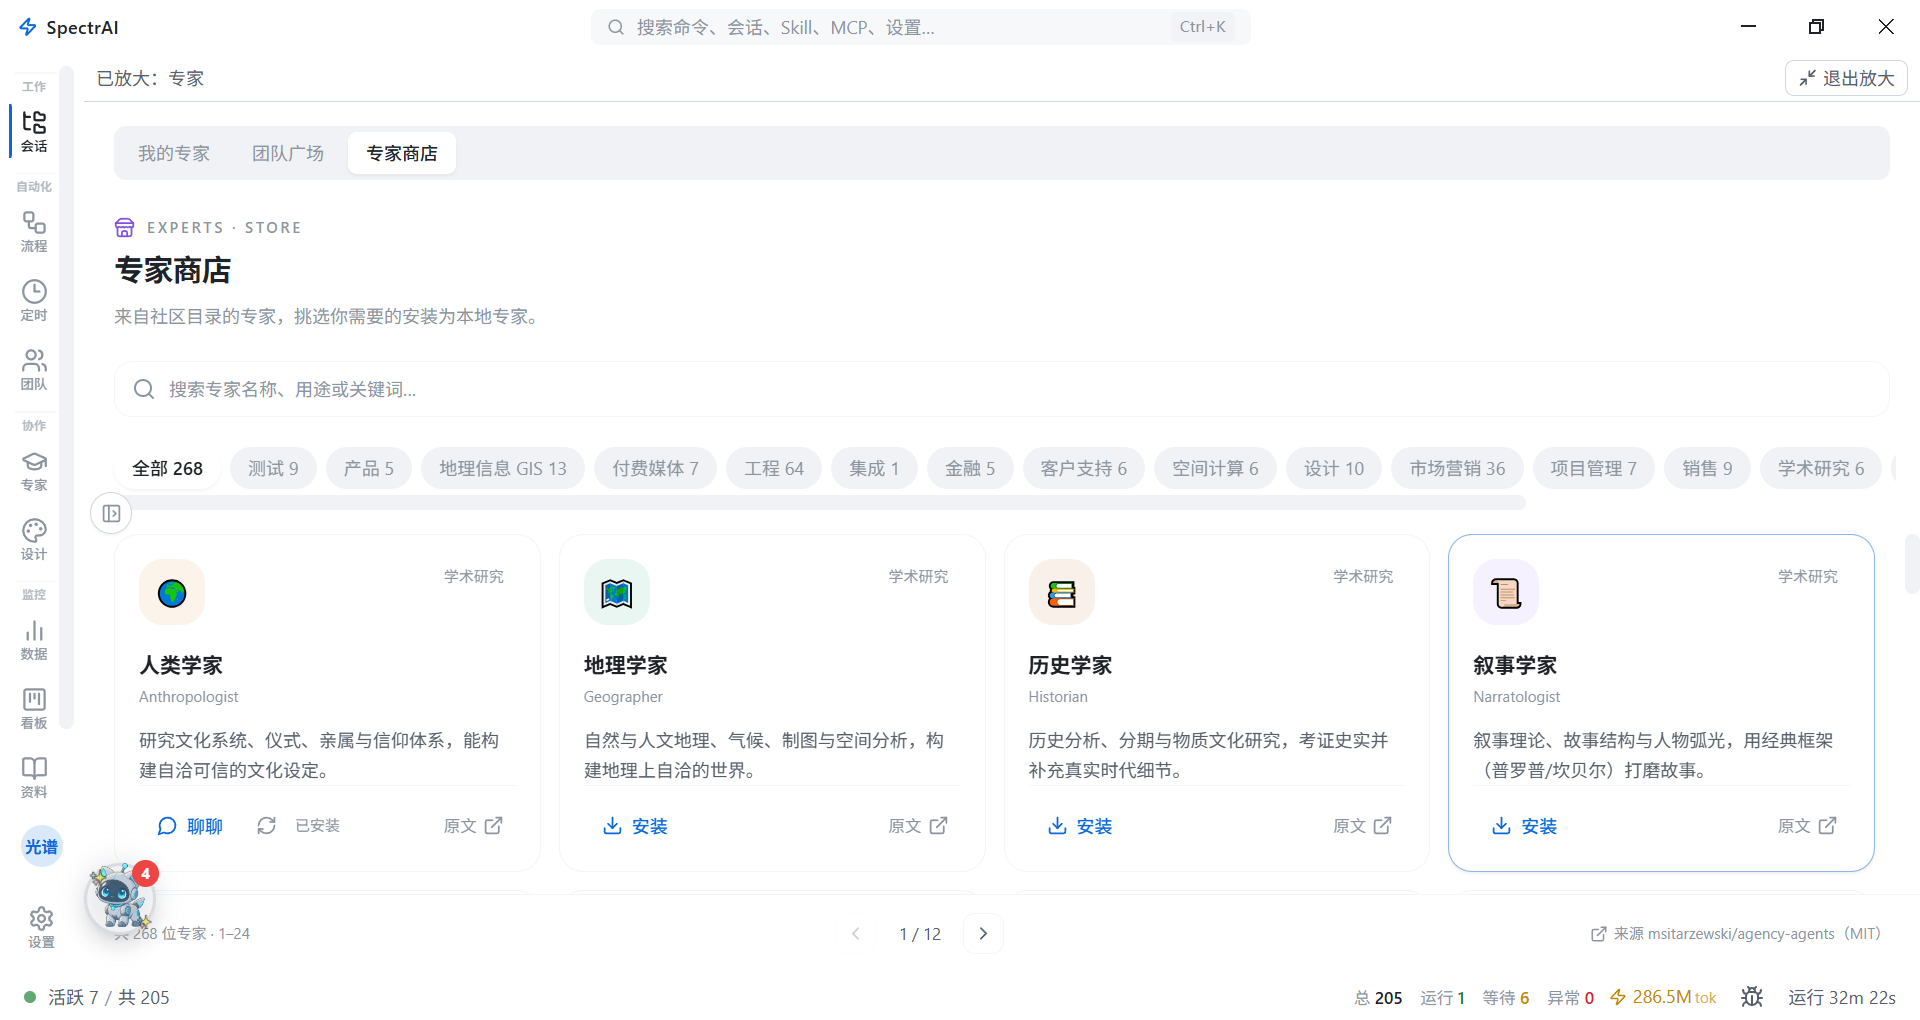Screen dimensions: 1920x1020
Task: Open the 流程 workflow sidebar icon
Action: [x=34, y=231]
